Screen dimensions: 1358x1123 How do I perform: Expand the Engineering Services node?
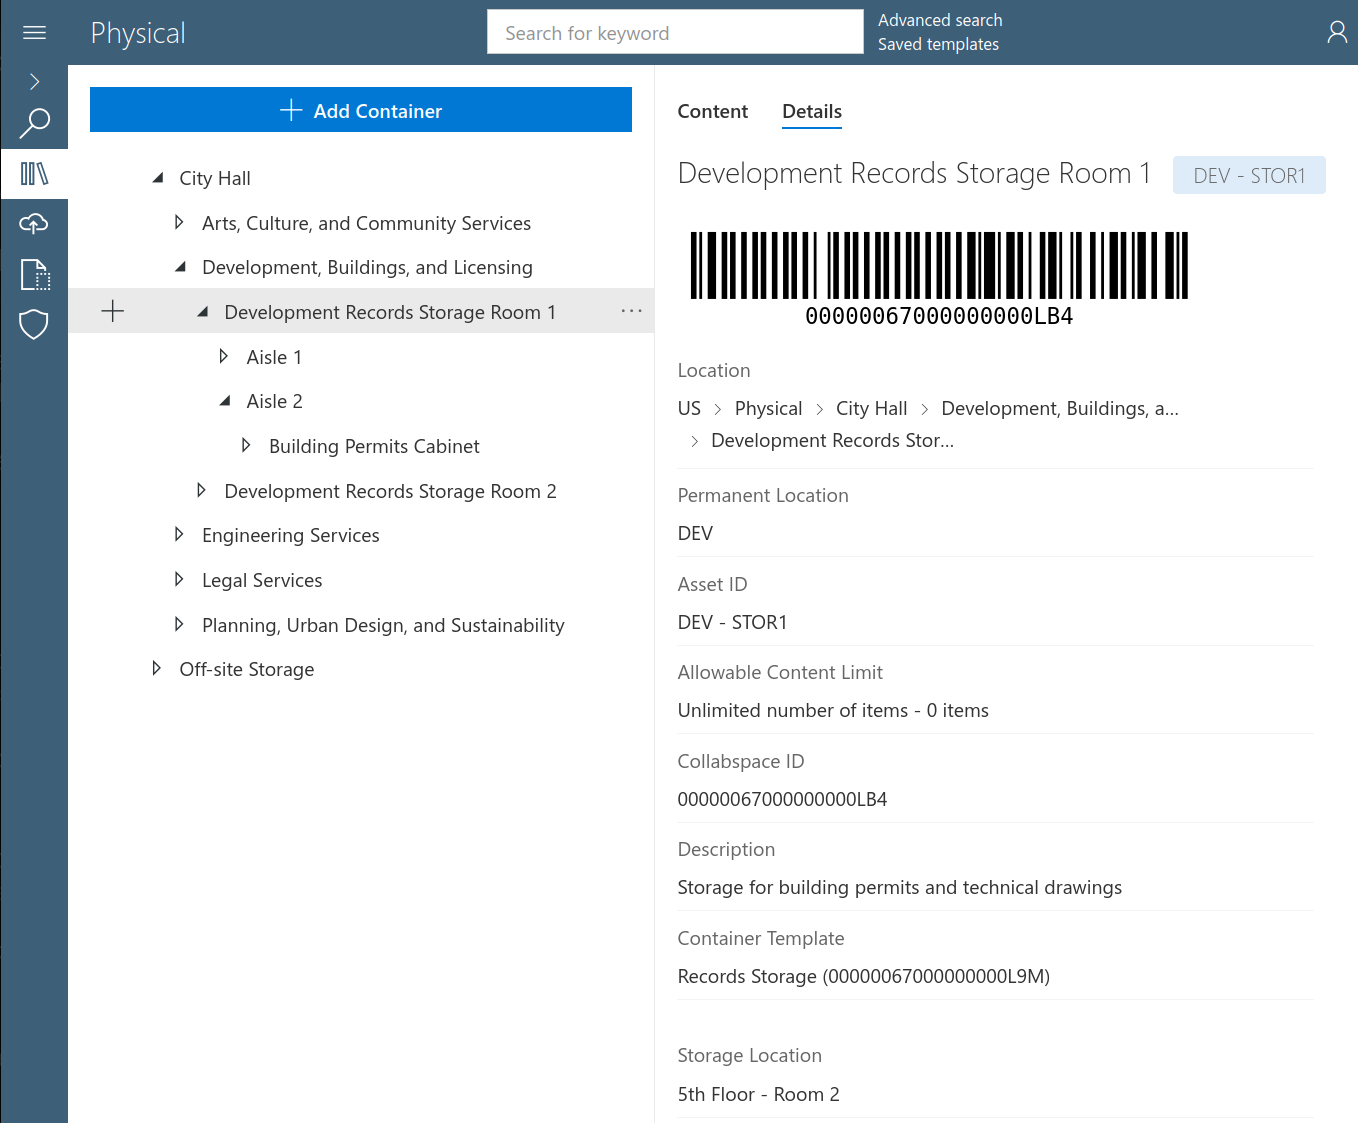click(179, 534)
